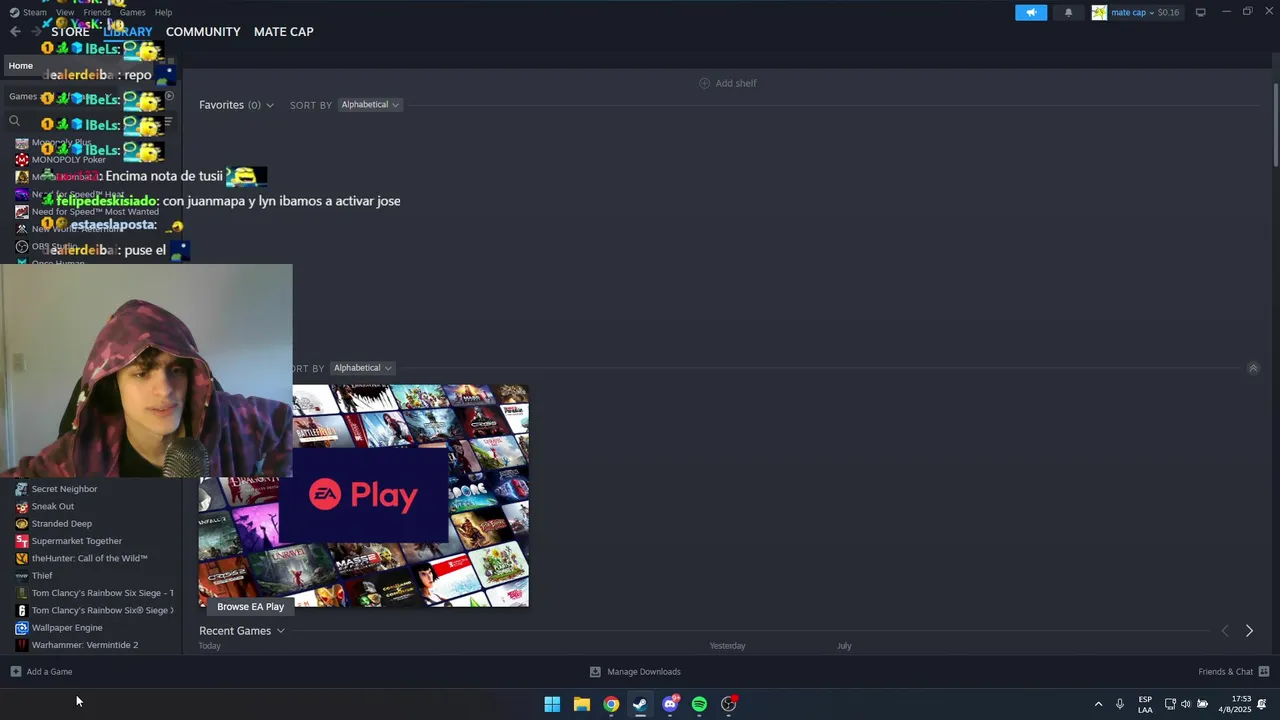
Task: Select Tom Clancy's Rainbow Six® Siege X
Action: tap(102, 611)
